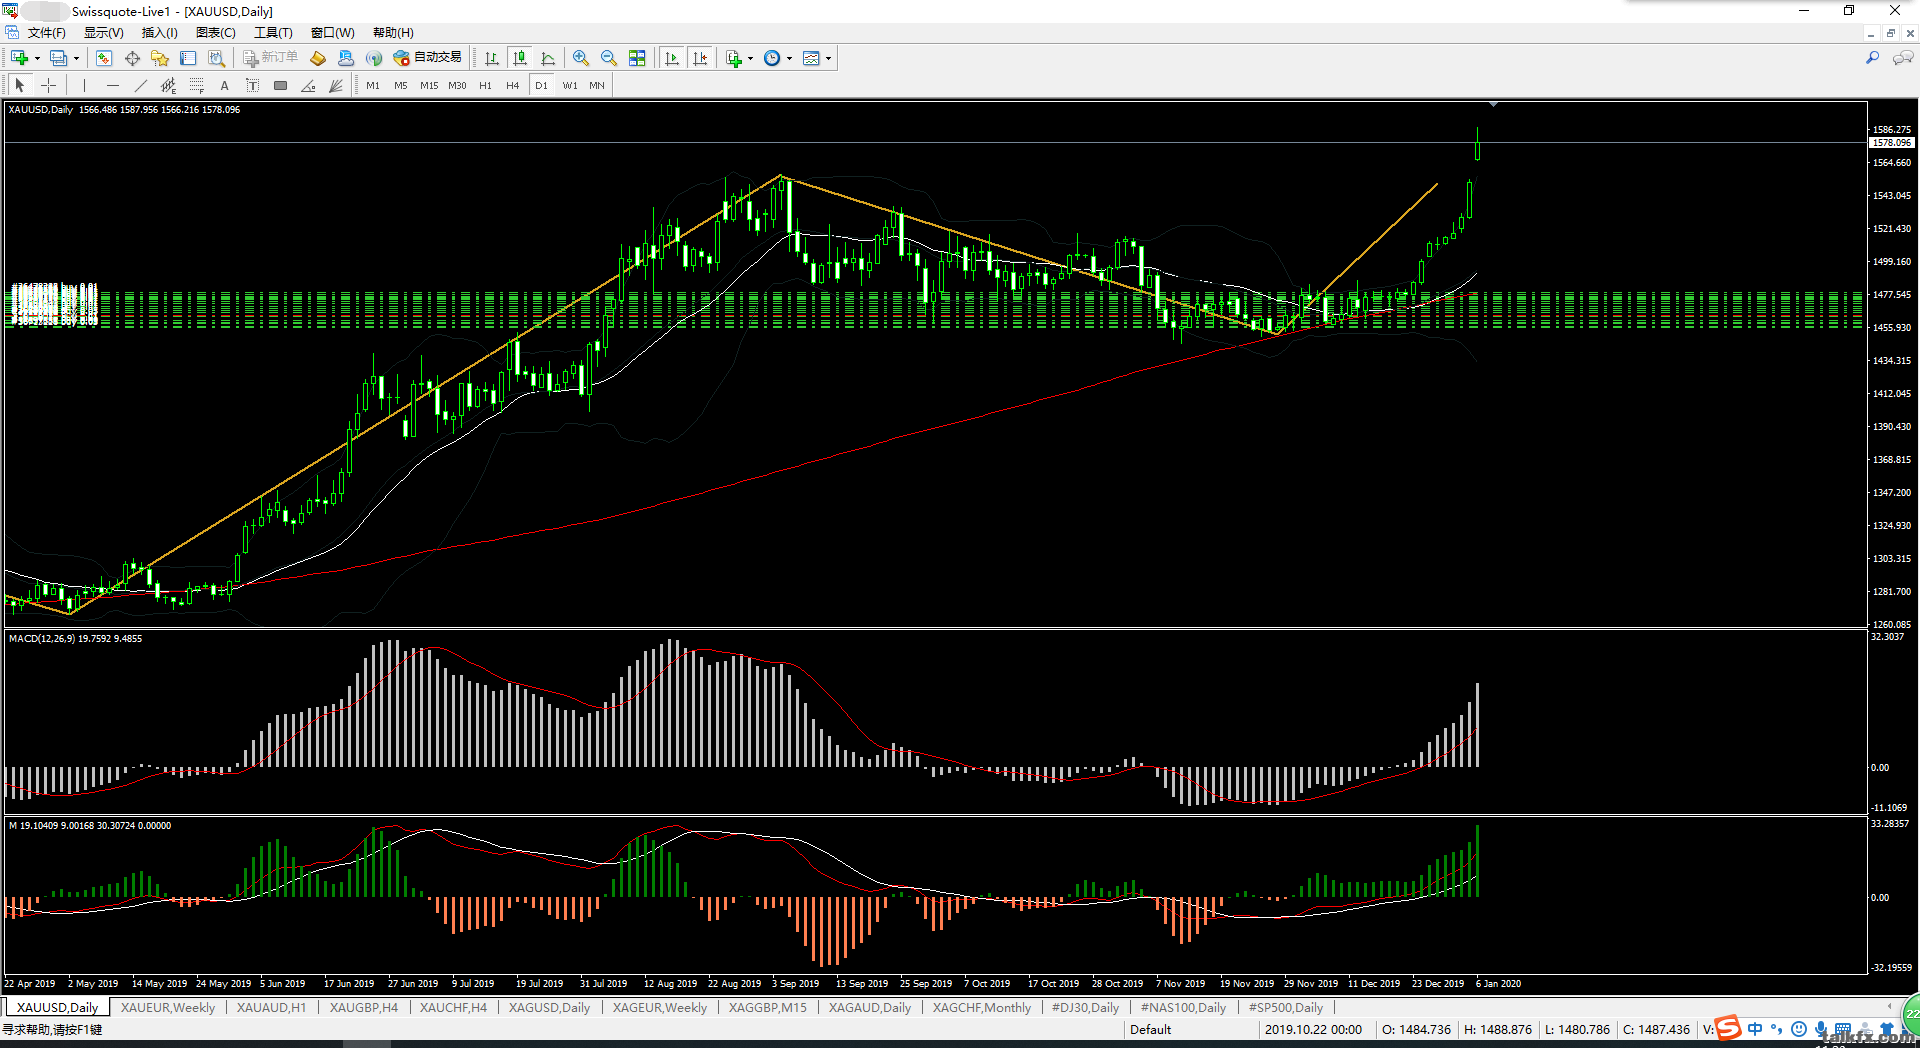Screen dimensions: 1920x1048
Task: Select the gray rectangle tool
Action: [281, 85]
